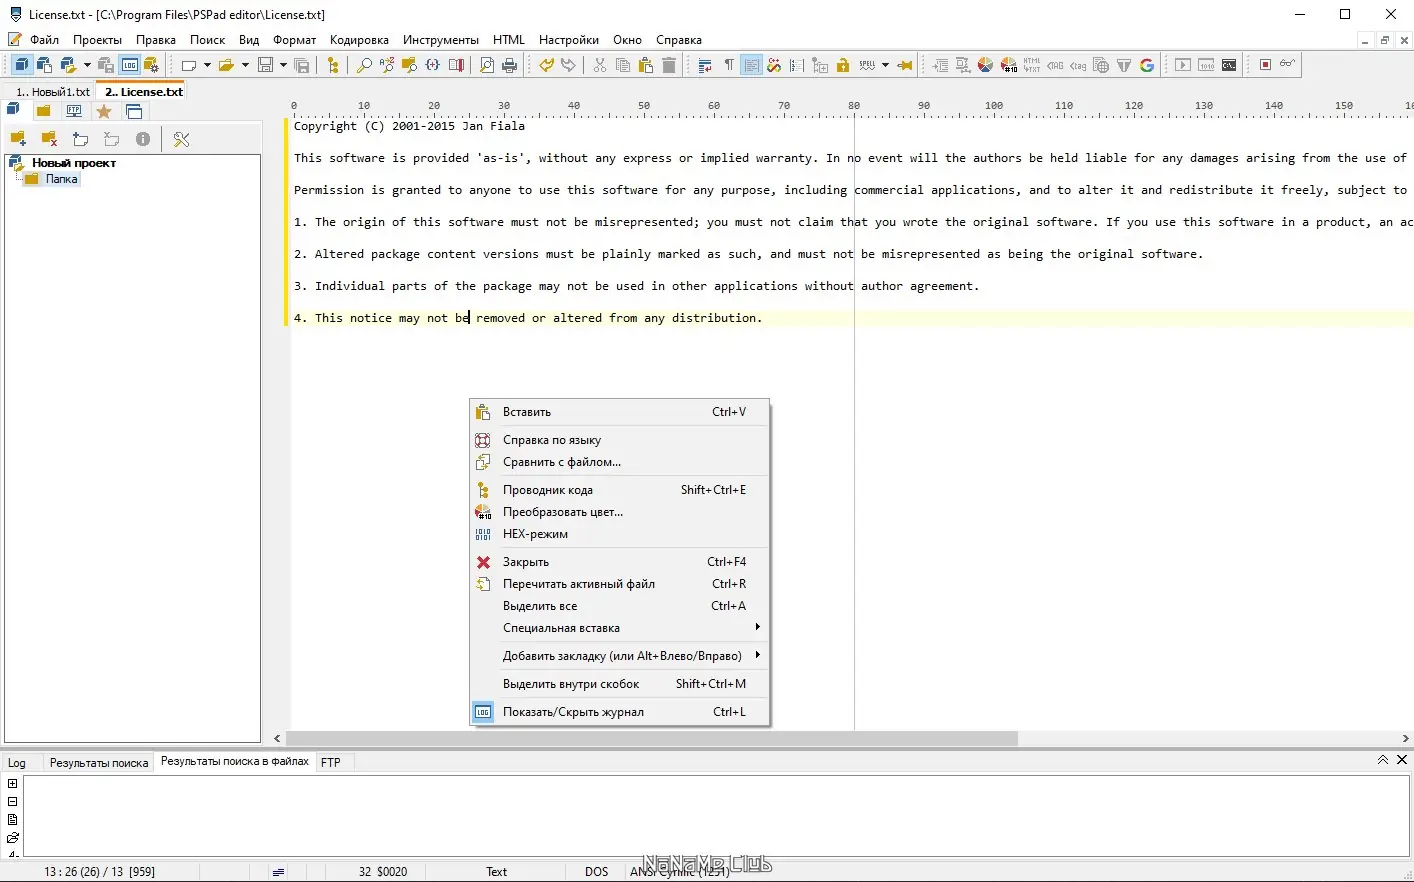Click the DOS line-ending status bar field

tap(597, 872)
